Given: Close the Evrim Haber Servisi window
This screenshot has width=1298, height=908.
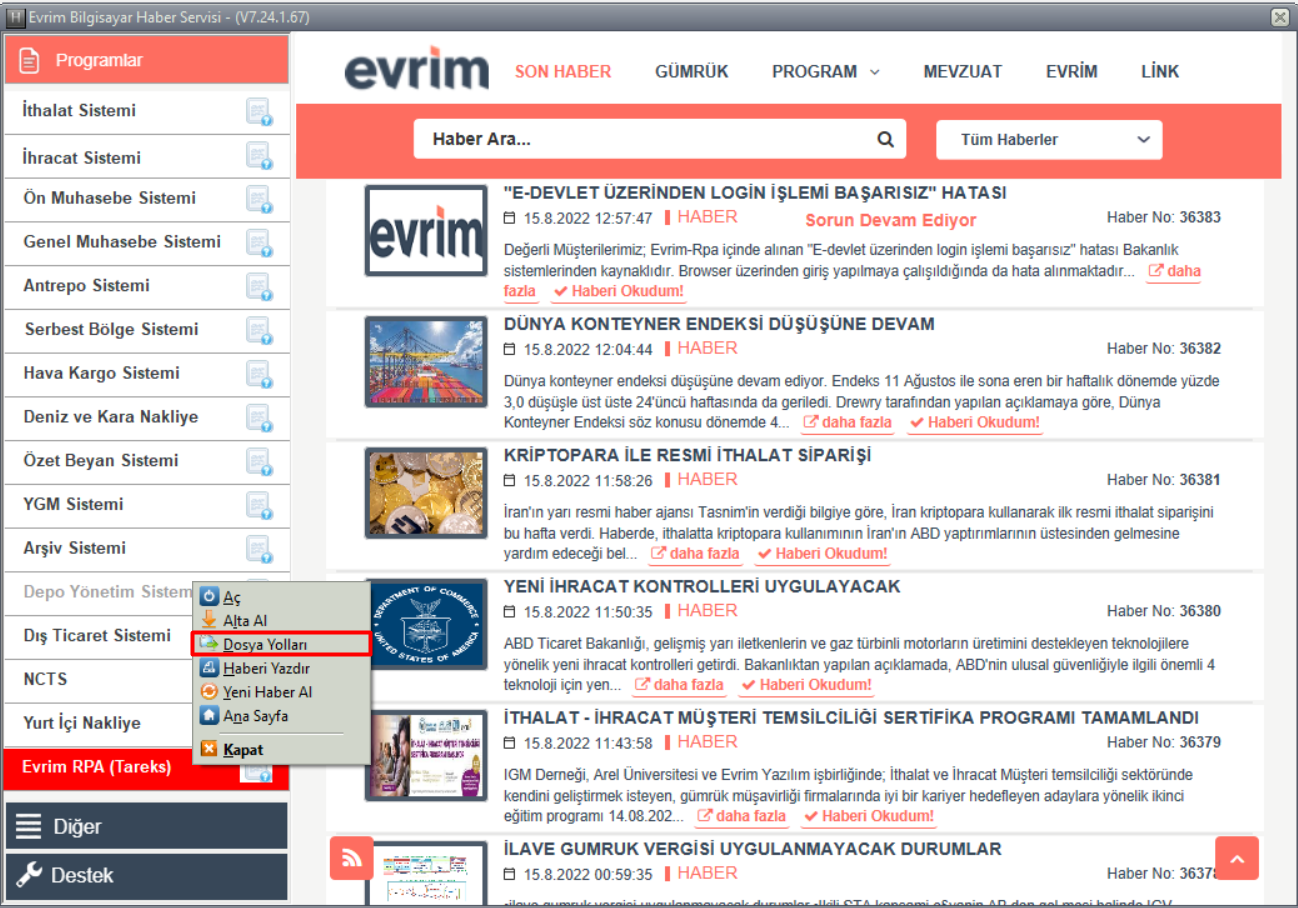Looking at the screenshot, I should 1279,17.
